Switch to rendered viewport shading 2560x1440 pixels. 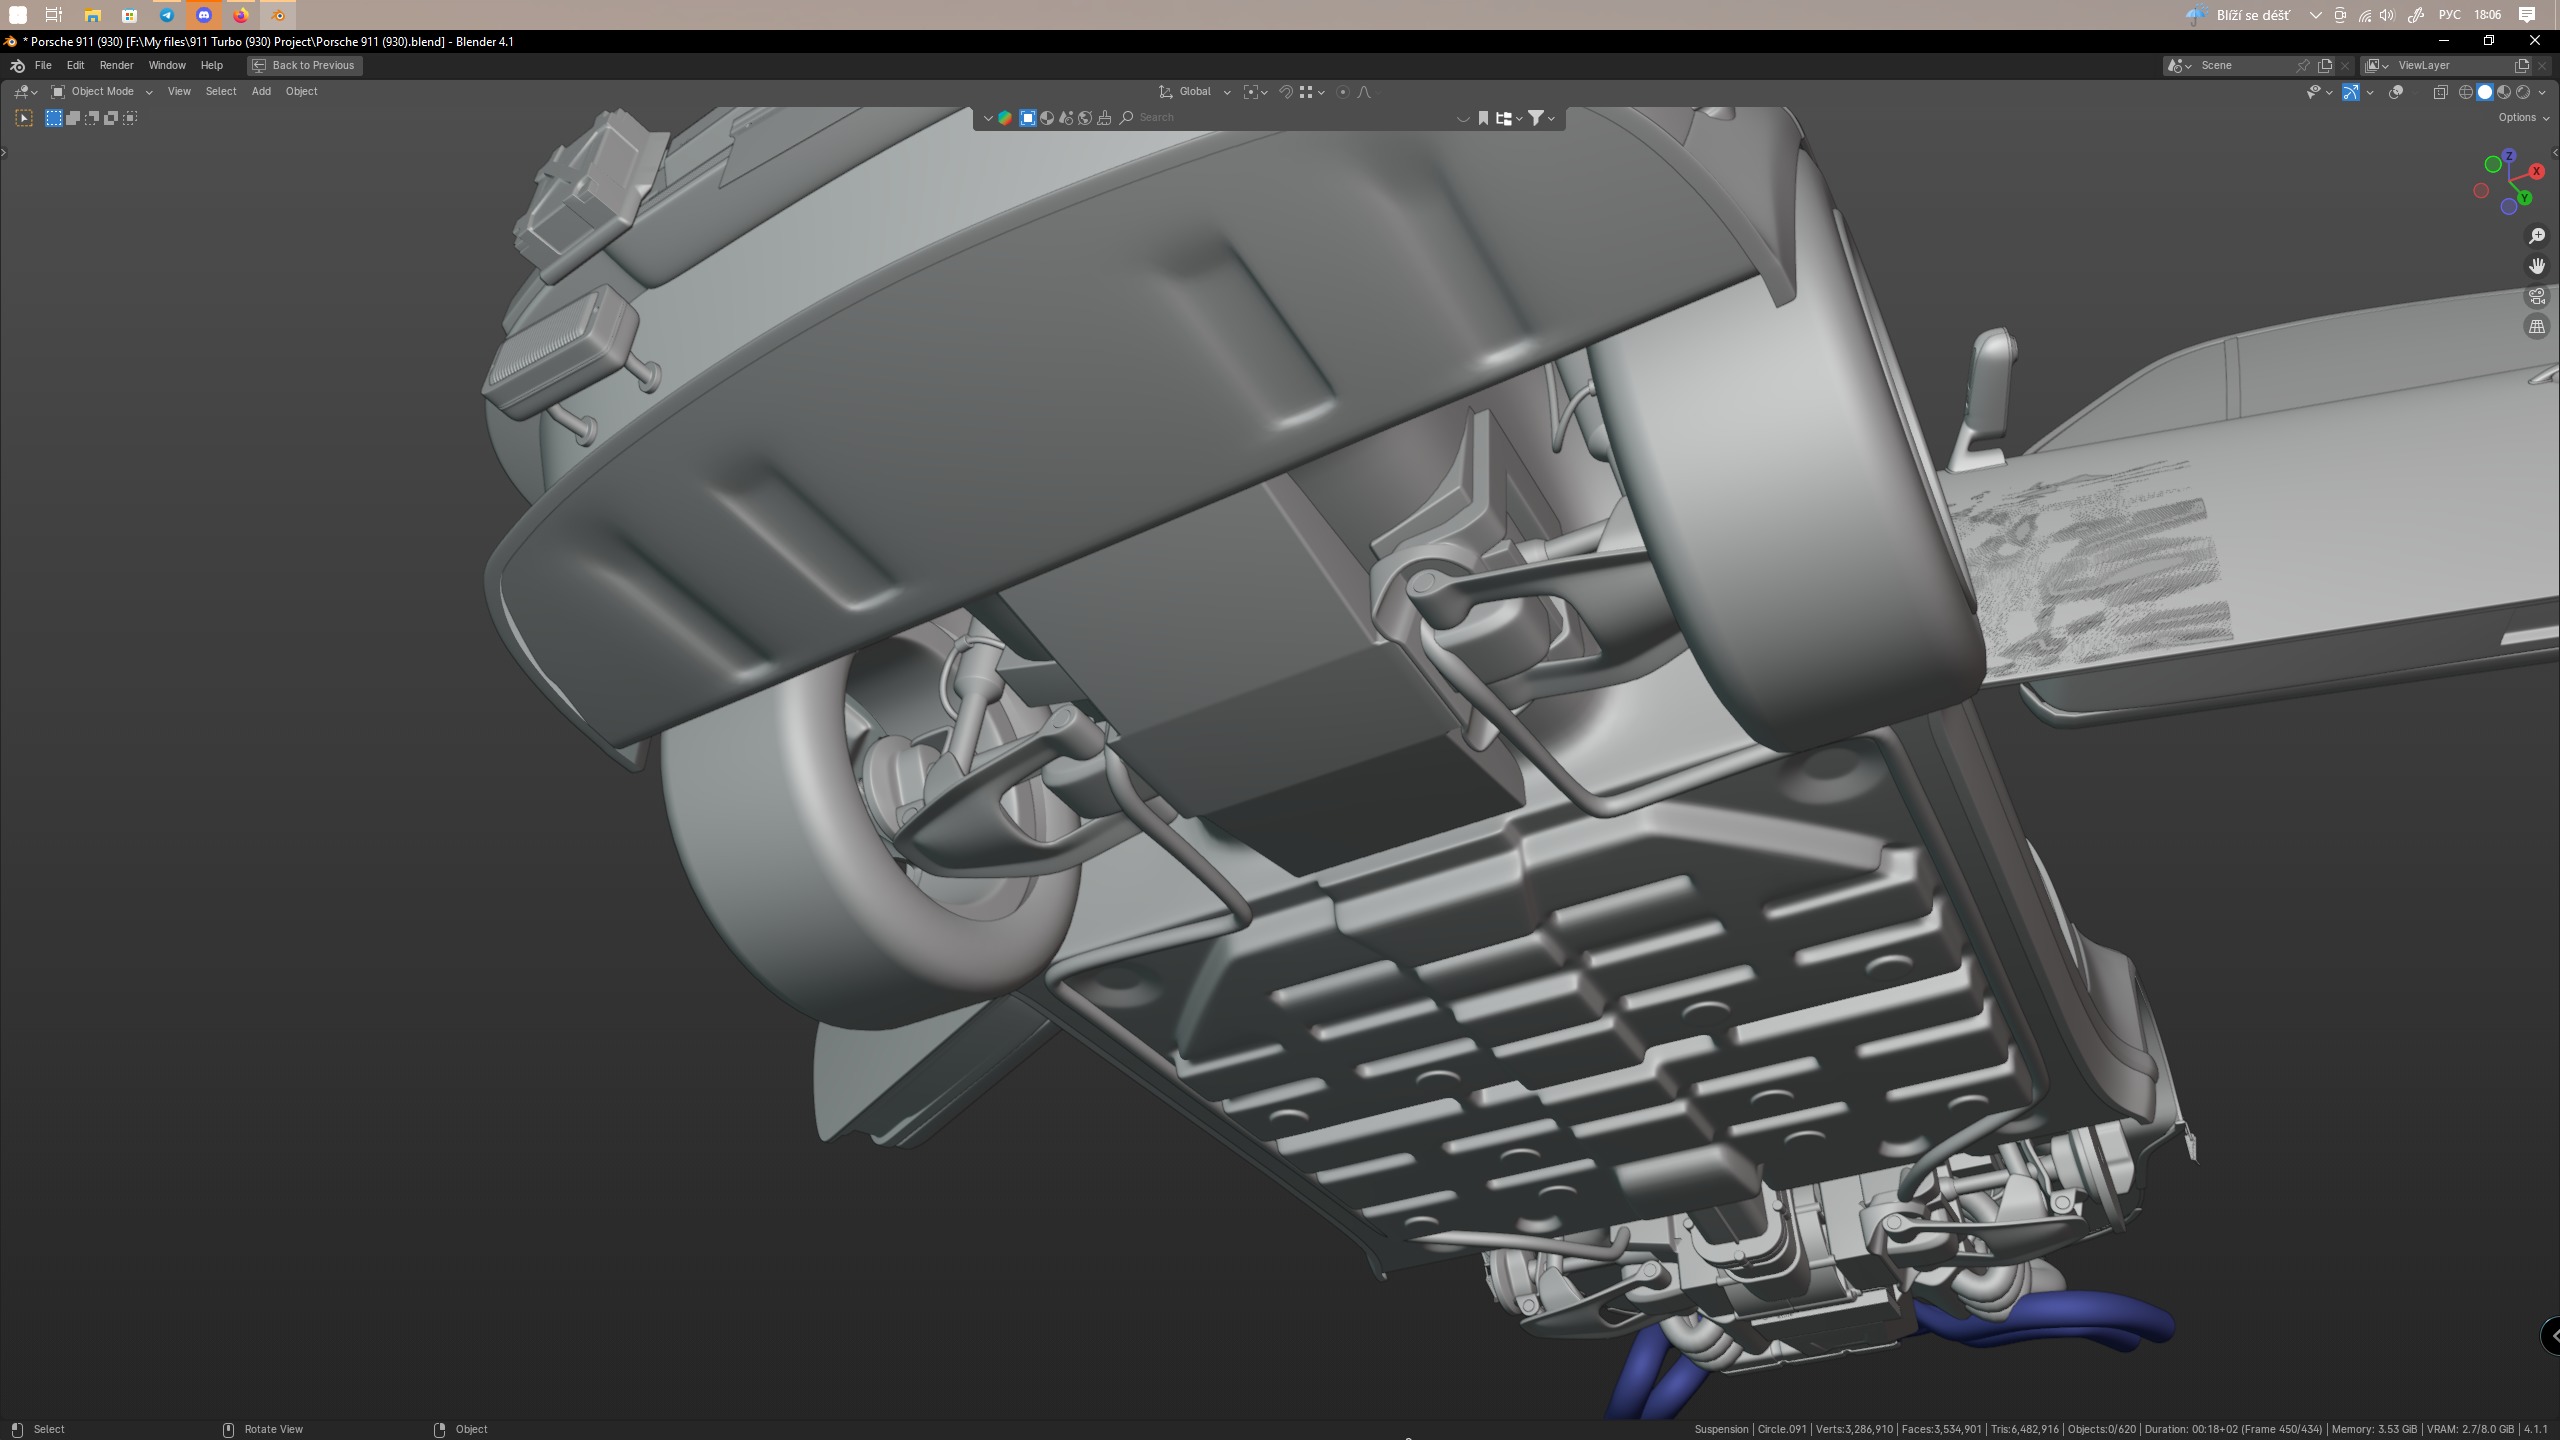2523,92
